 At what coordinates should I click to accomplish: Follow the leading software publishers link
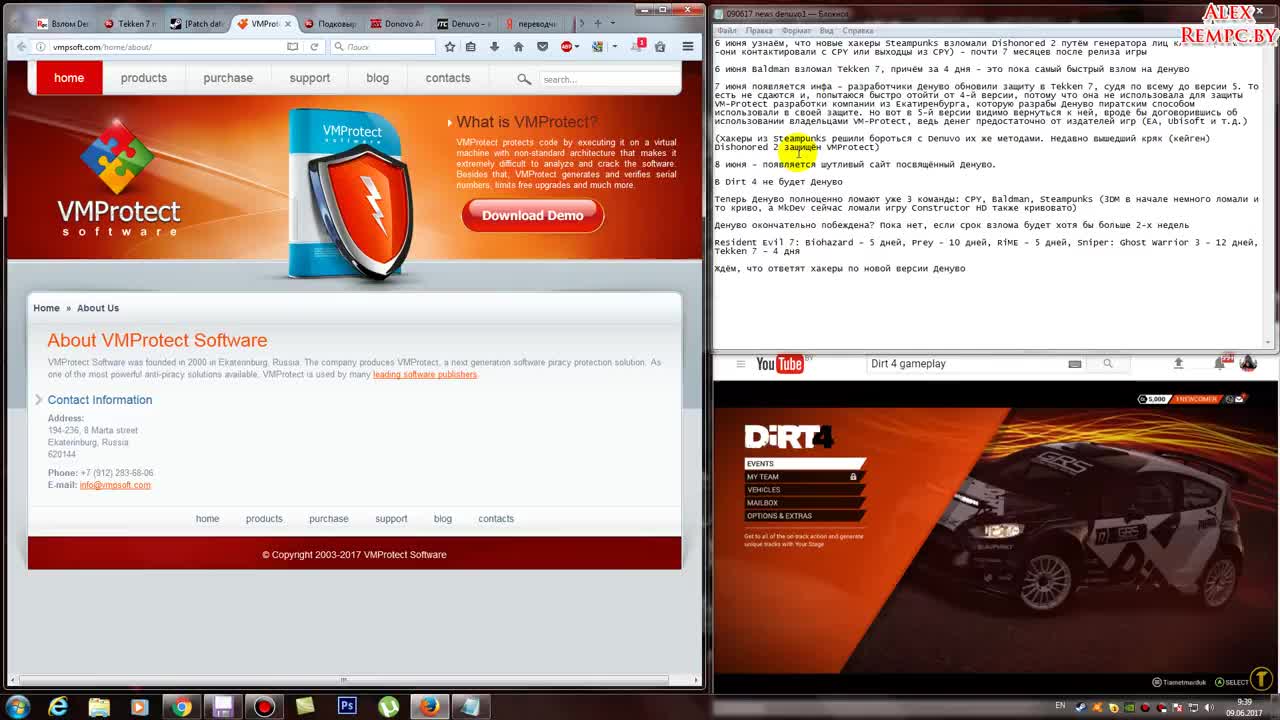click(425, 375)
